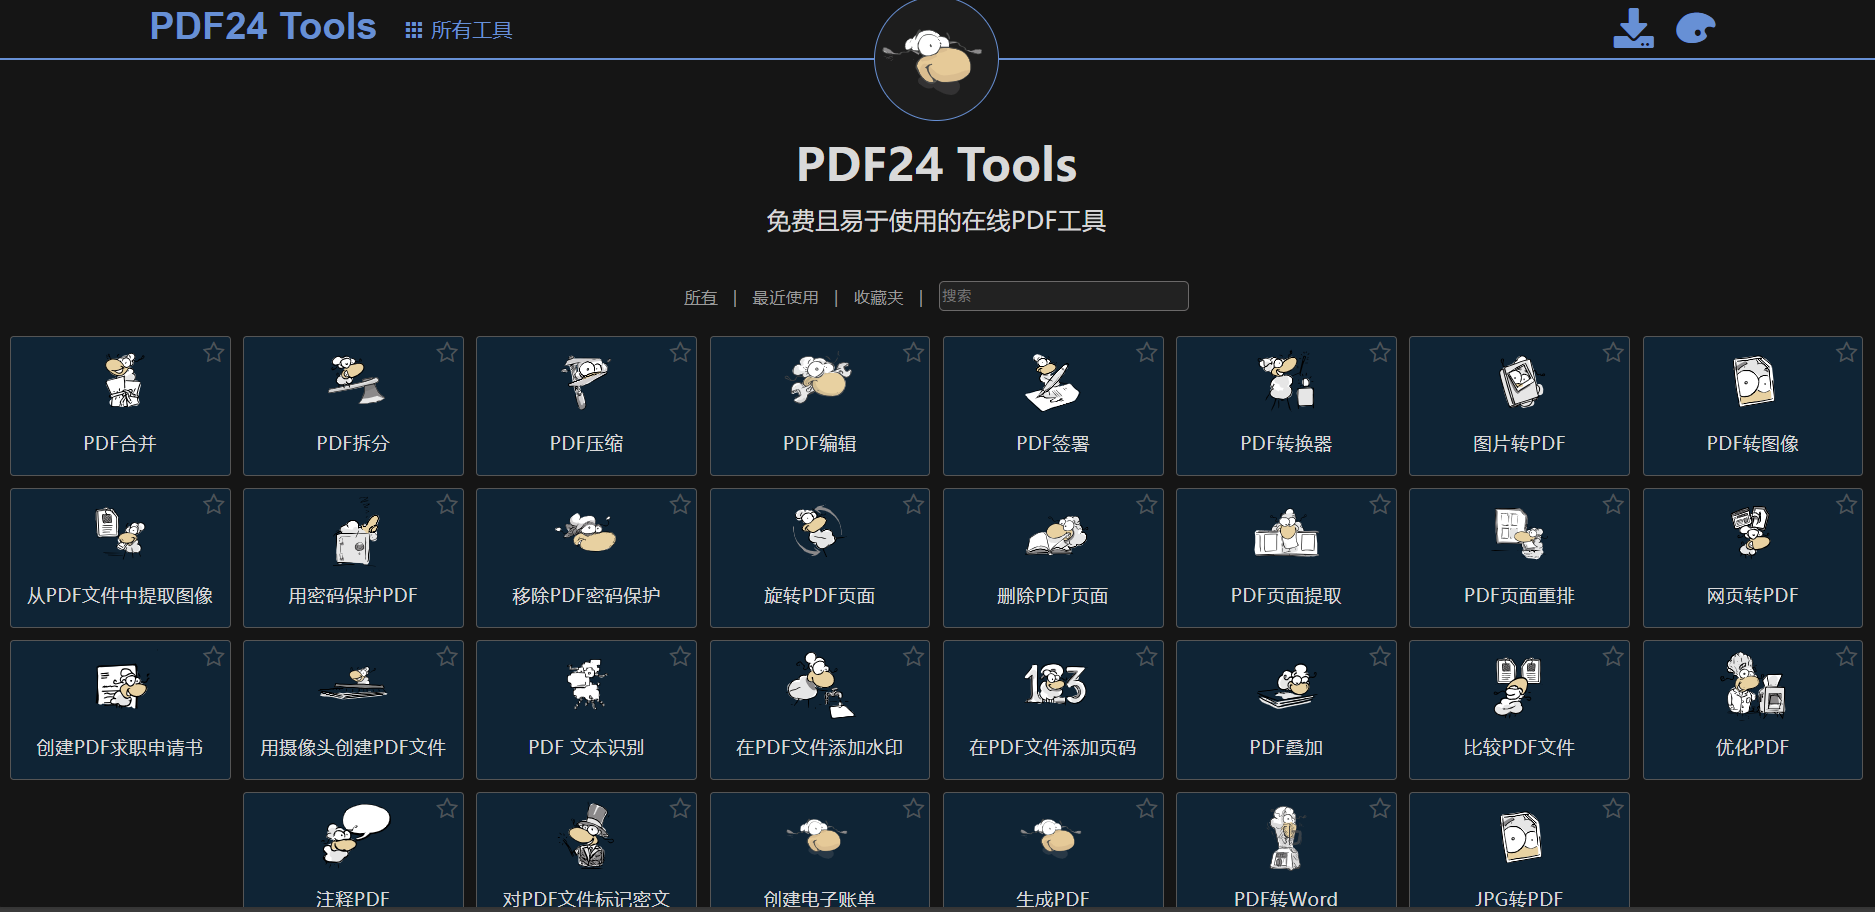Open the 网页转PDF tool
The height and width of the screenshot is (912, 1875).
click(x=1752, y=558)
